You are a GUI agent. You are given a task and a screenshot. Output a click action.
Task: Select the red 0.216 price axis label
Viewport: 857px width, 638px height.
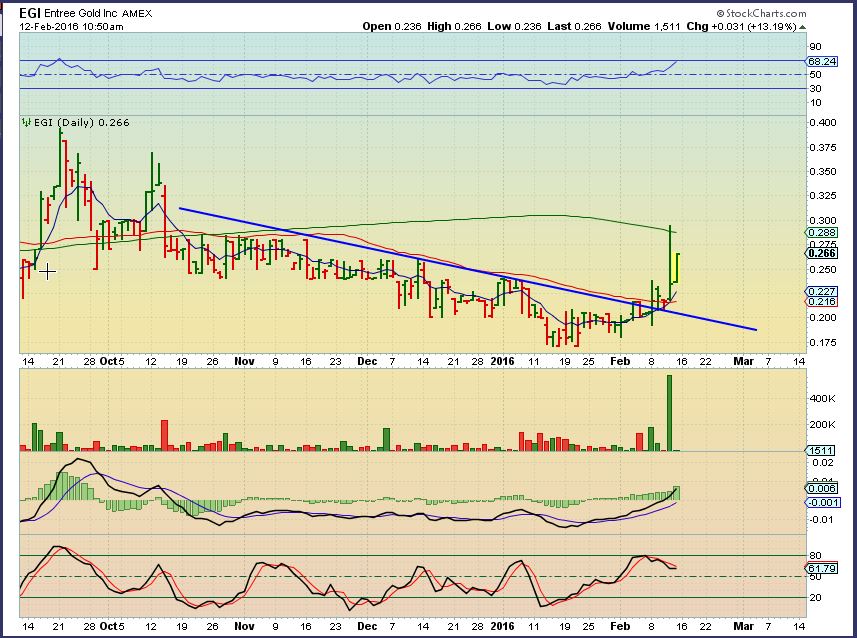[820, 301]
